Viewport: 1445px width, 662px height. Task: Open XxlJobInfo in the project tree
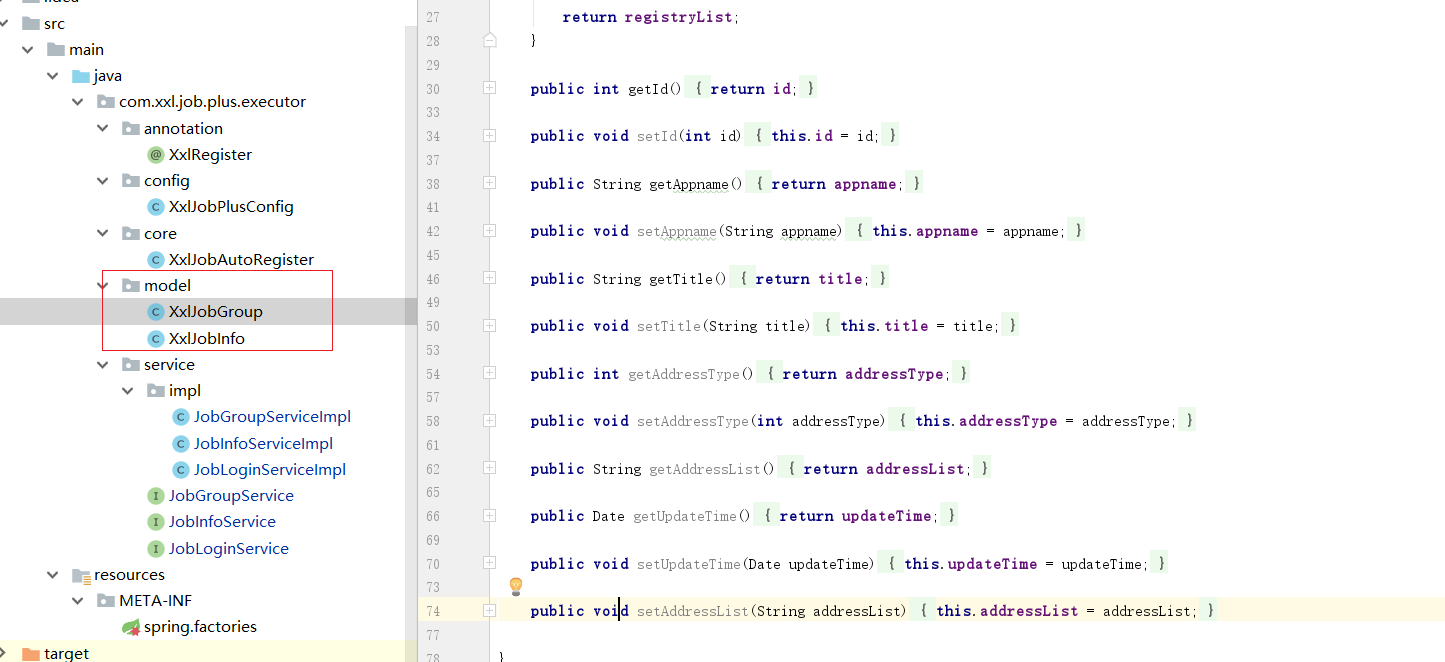click(x=206, y=339)
